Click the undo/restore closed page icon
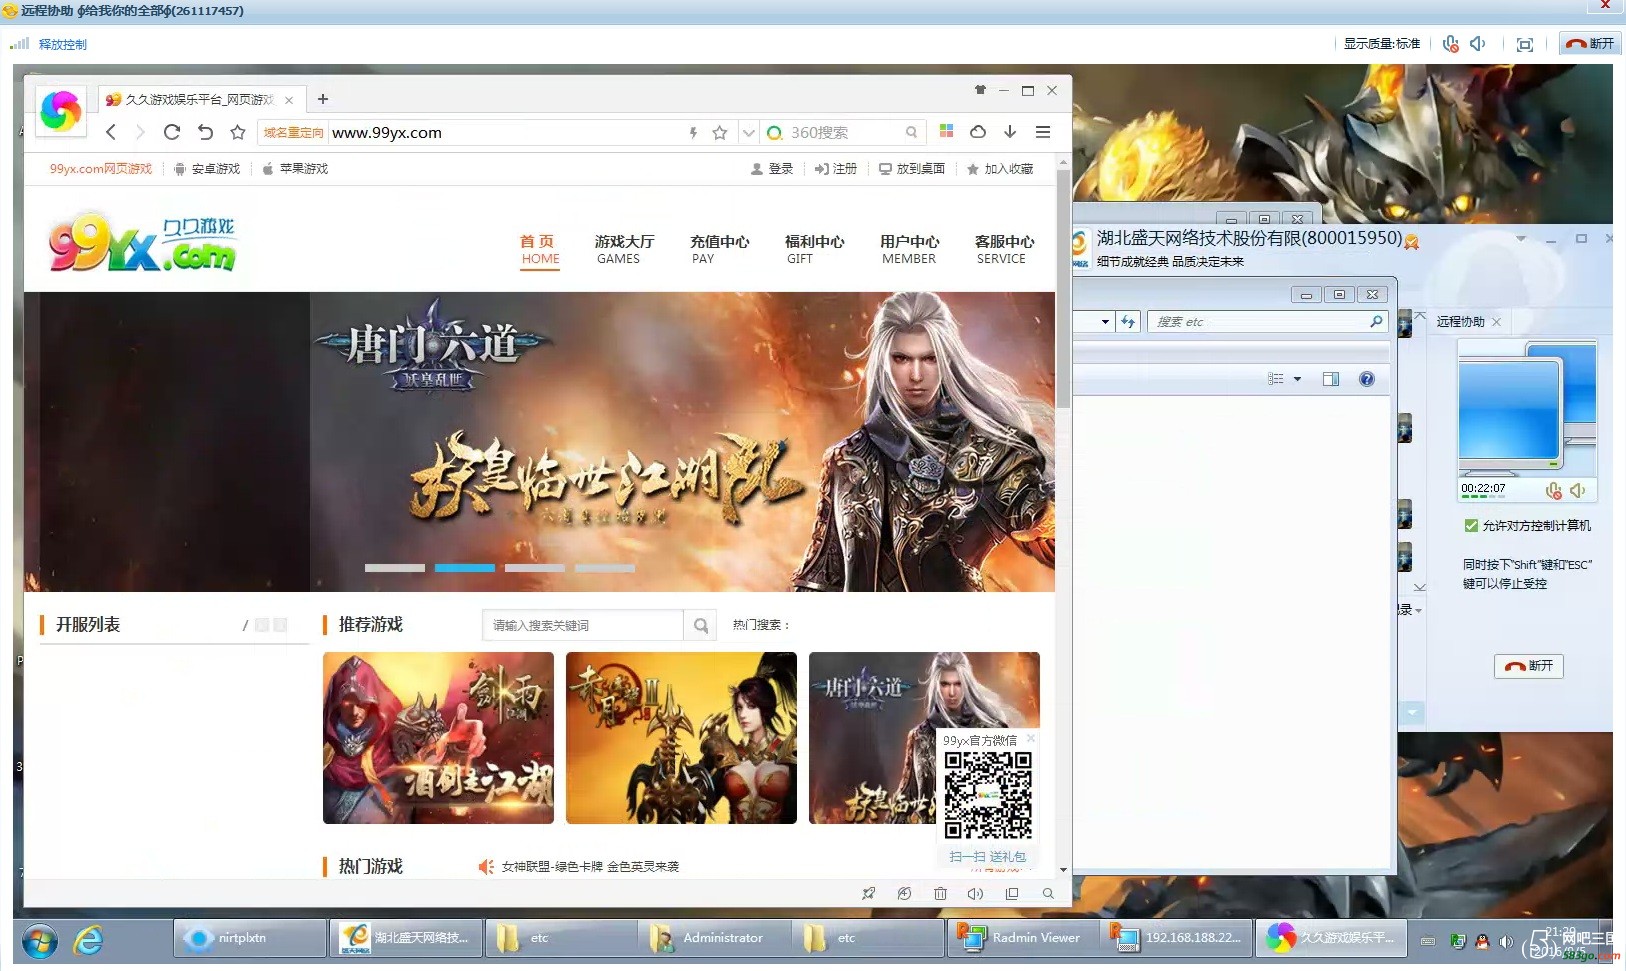Viewport: 1626px width, 971px height. (x=205, y=132)
